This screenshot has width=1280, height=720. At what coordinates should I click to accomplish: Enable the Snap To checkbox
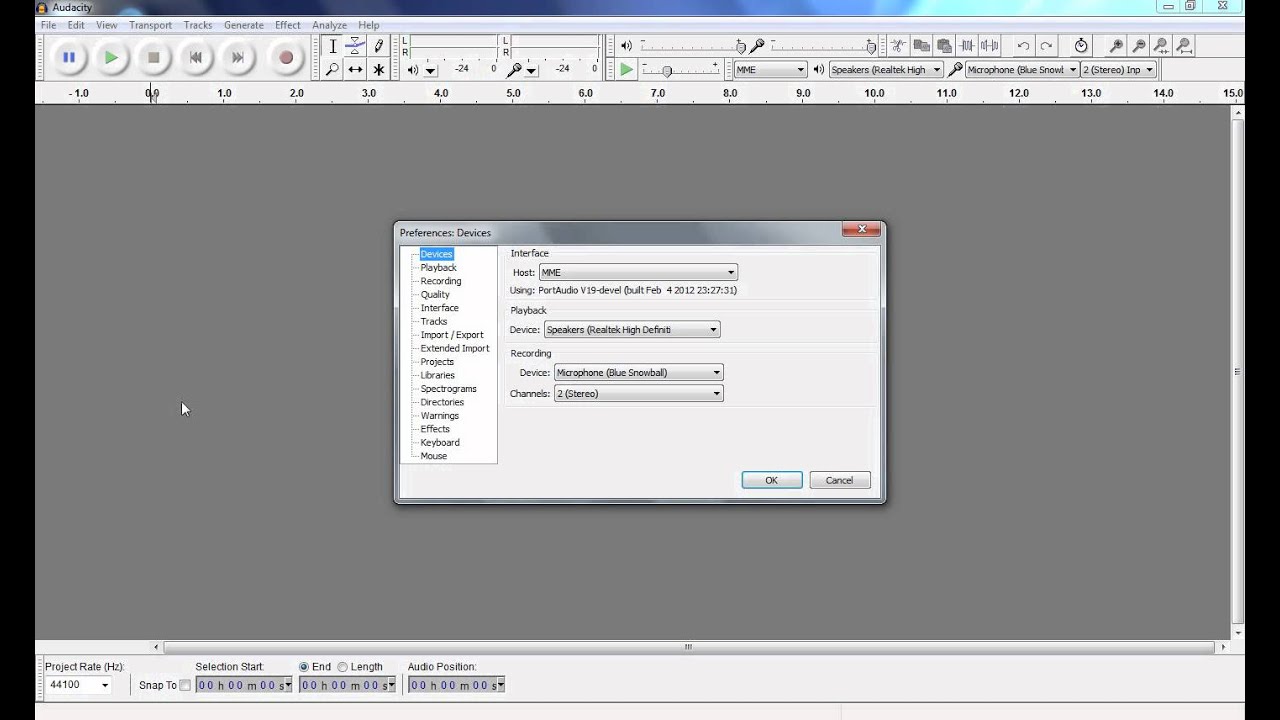click(185, 685)
